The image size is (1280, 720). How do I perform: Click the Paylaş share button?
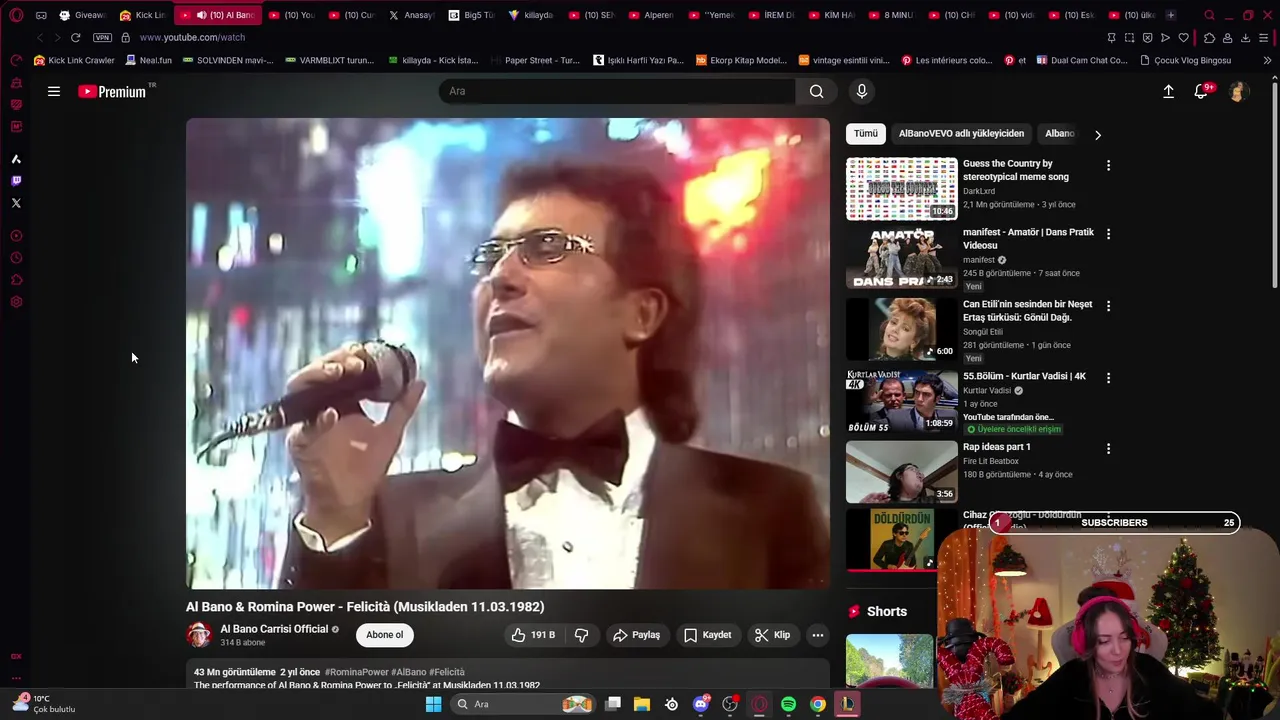(637, 635)
